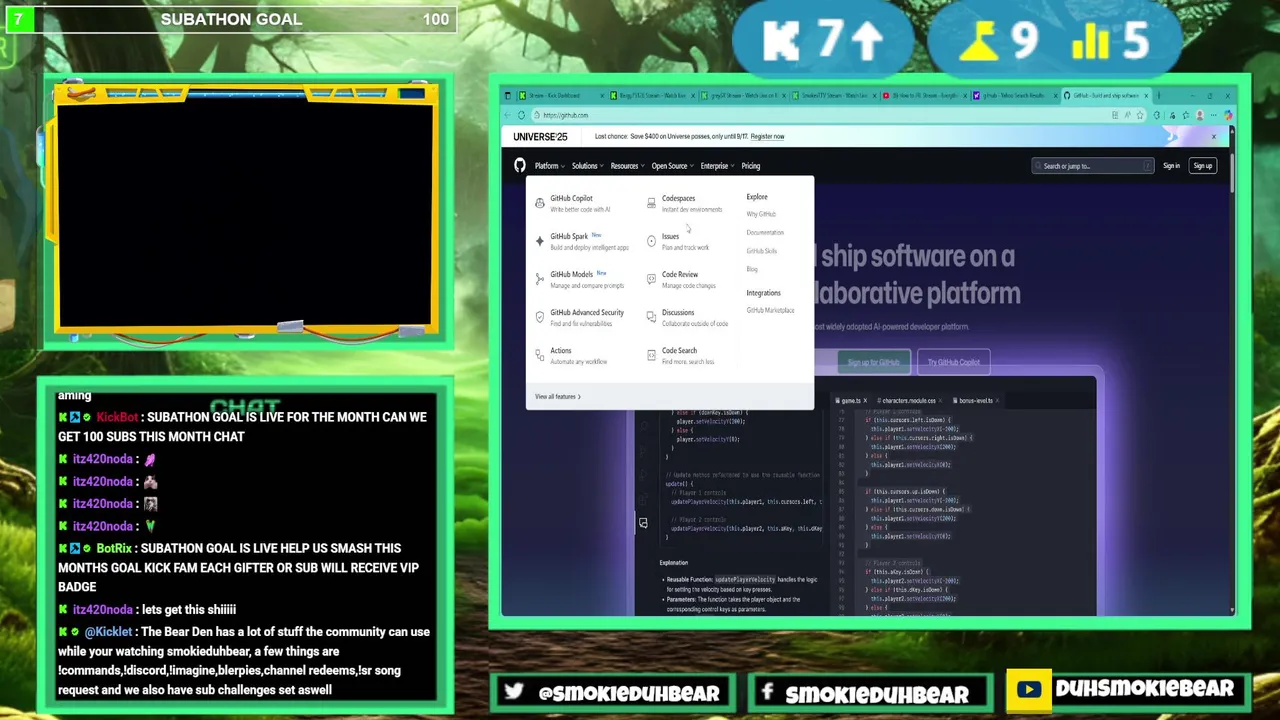1280x720 pixels.
Task: Click Documentation under Explore
Action: pyautogui.click(x=765, y=232)
